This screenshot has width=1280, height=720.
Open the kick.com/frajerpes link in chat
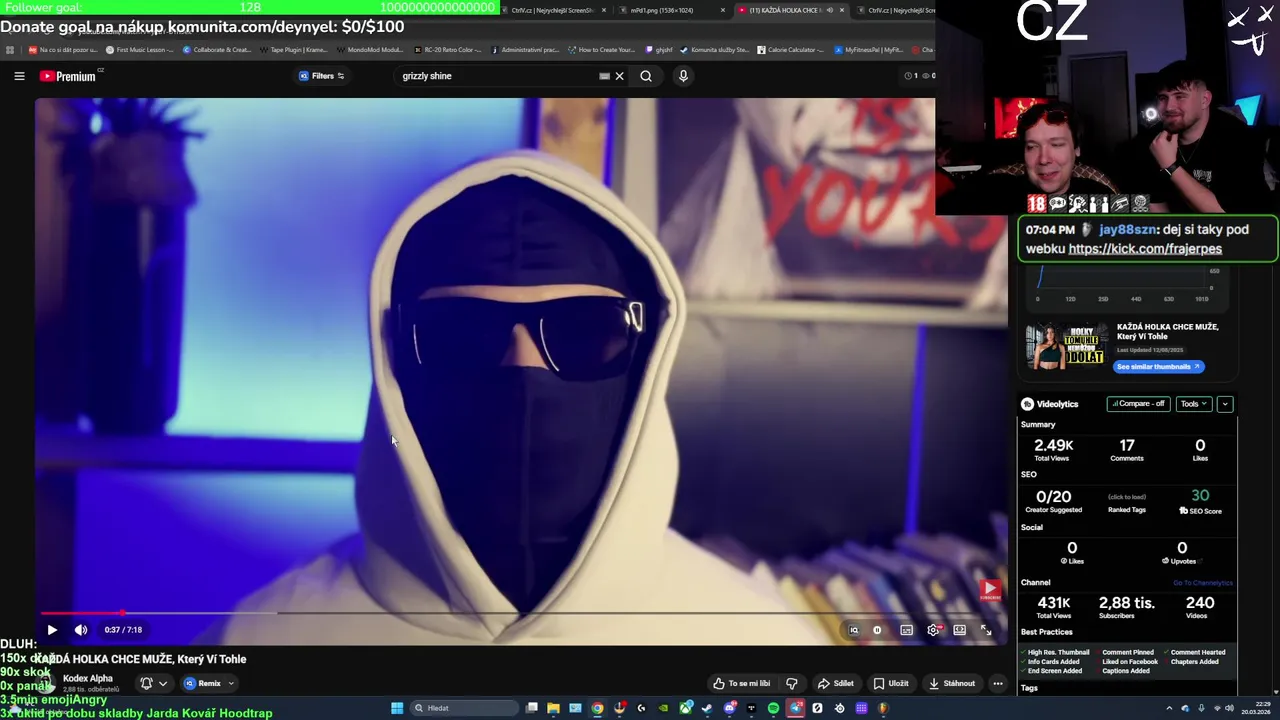pyautogui.click(x=1145, y=249)
